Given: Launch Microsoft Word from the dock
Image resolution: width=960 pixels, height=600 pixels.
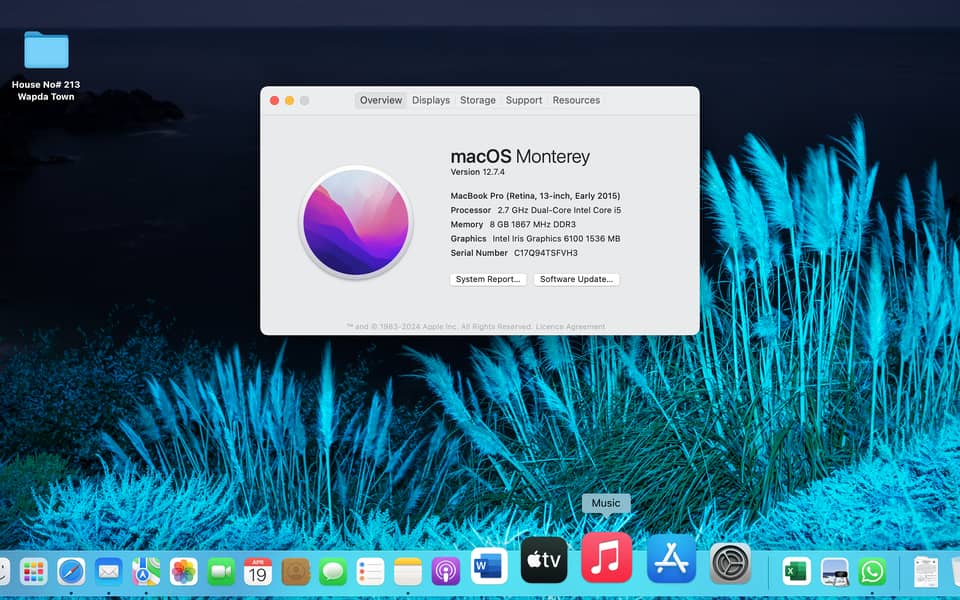Looking at the screenshot, I should [489, 566].
